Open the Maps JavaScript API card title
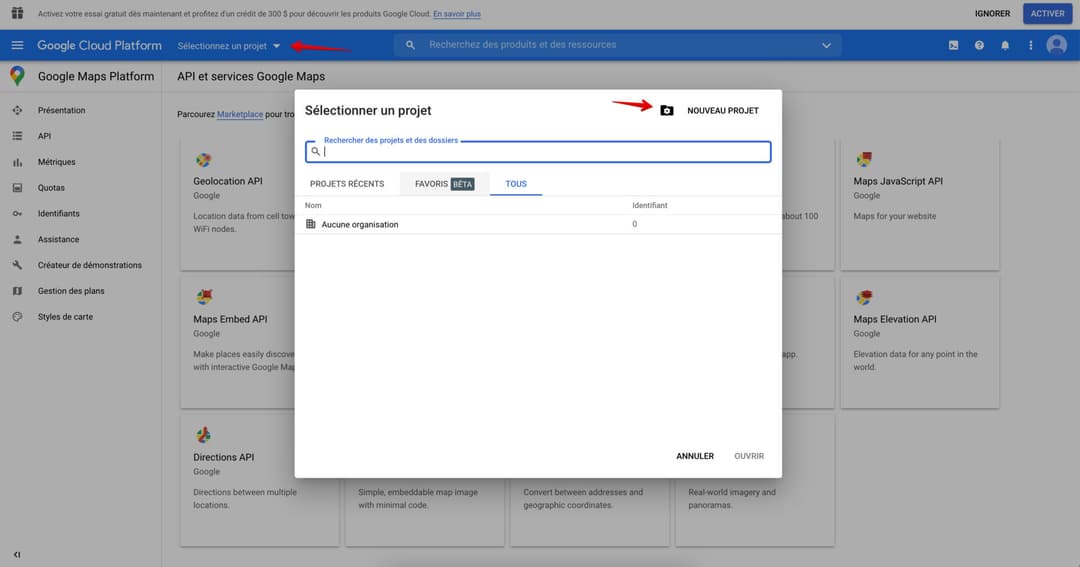This screenshot has width=1080, height=567. [897, 181]
